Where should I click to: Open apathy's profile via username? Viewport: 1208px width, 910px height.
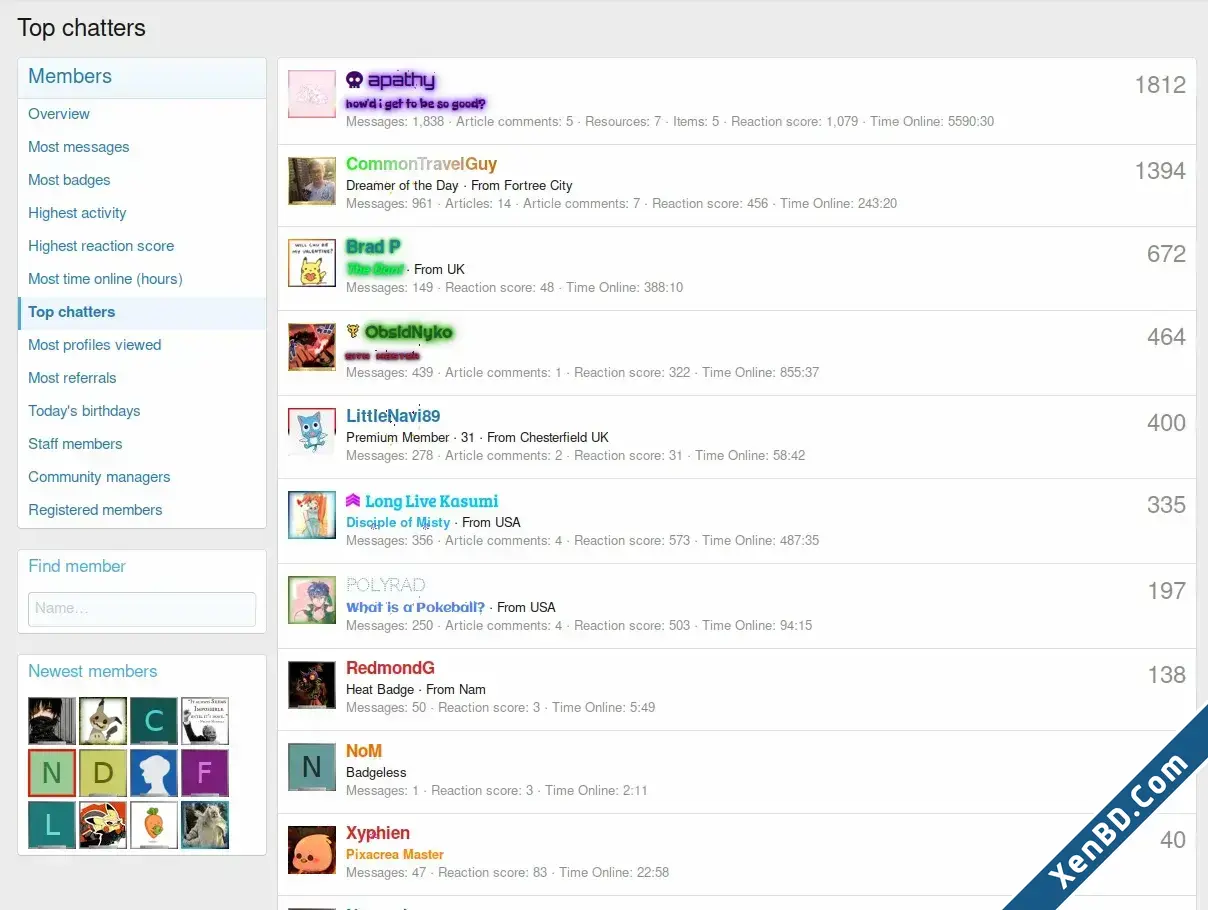point(401,80)
